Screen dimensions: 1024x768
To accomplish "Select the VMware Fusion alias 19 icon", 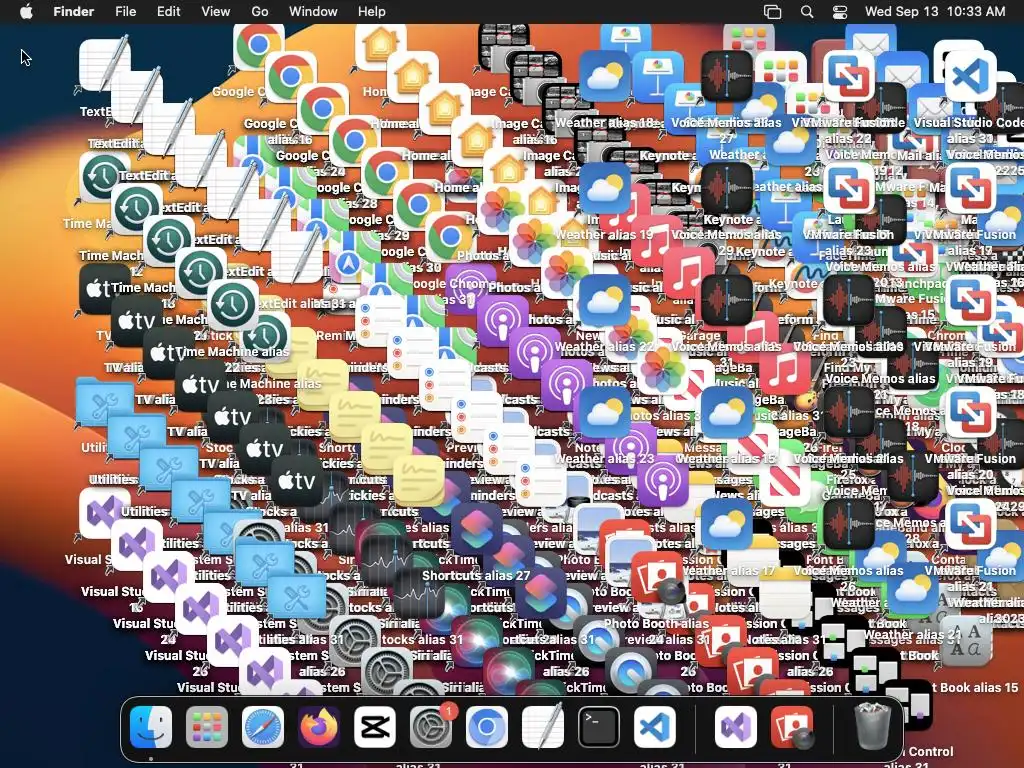I will tap(970, 300).
